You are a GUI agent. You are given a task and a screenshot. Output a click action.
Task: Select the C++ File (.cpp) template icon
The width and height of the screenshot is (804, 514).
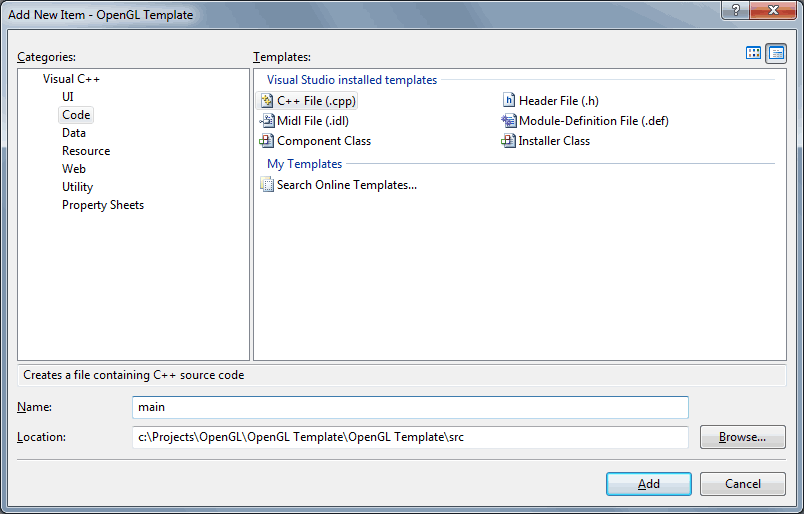pos(267,101)
